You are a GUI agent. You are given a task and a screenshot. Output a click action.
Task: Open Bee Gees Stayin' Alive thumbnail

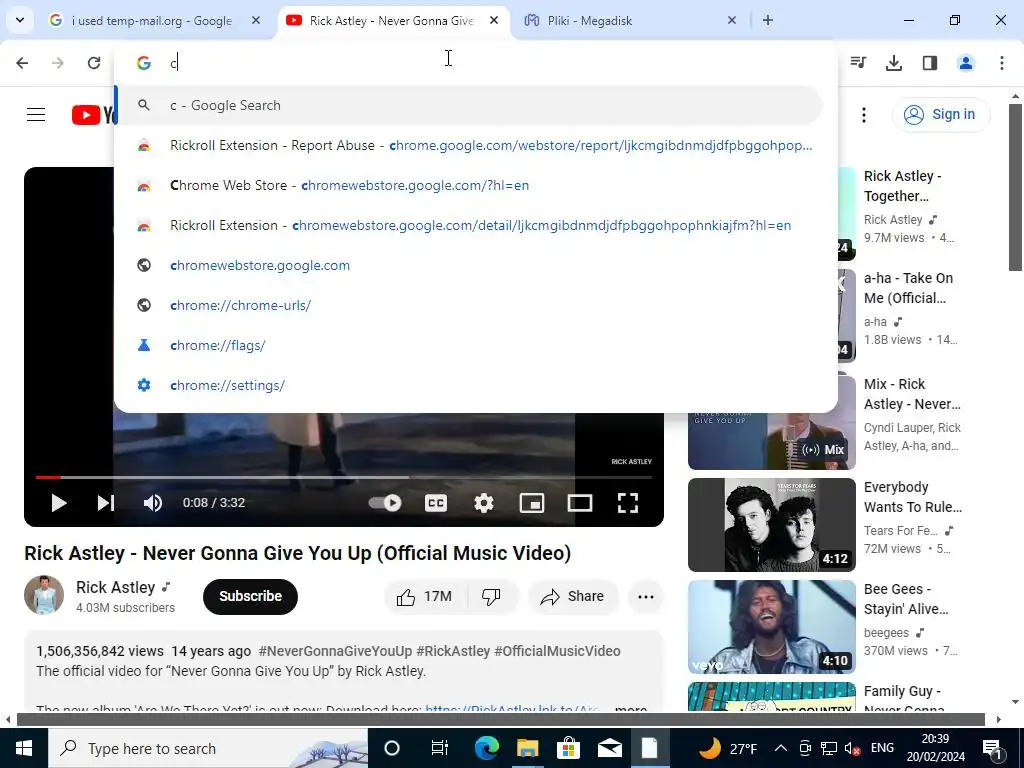[x=772, y=626]
